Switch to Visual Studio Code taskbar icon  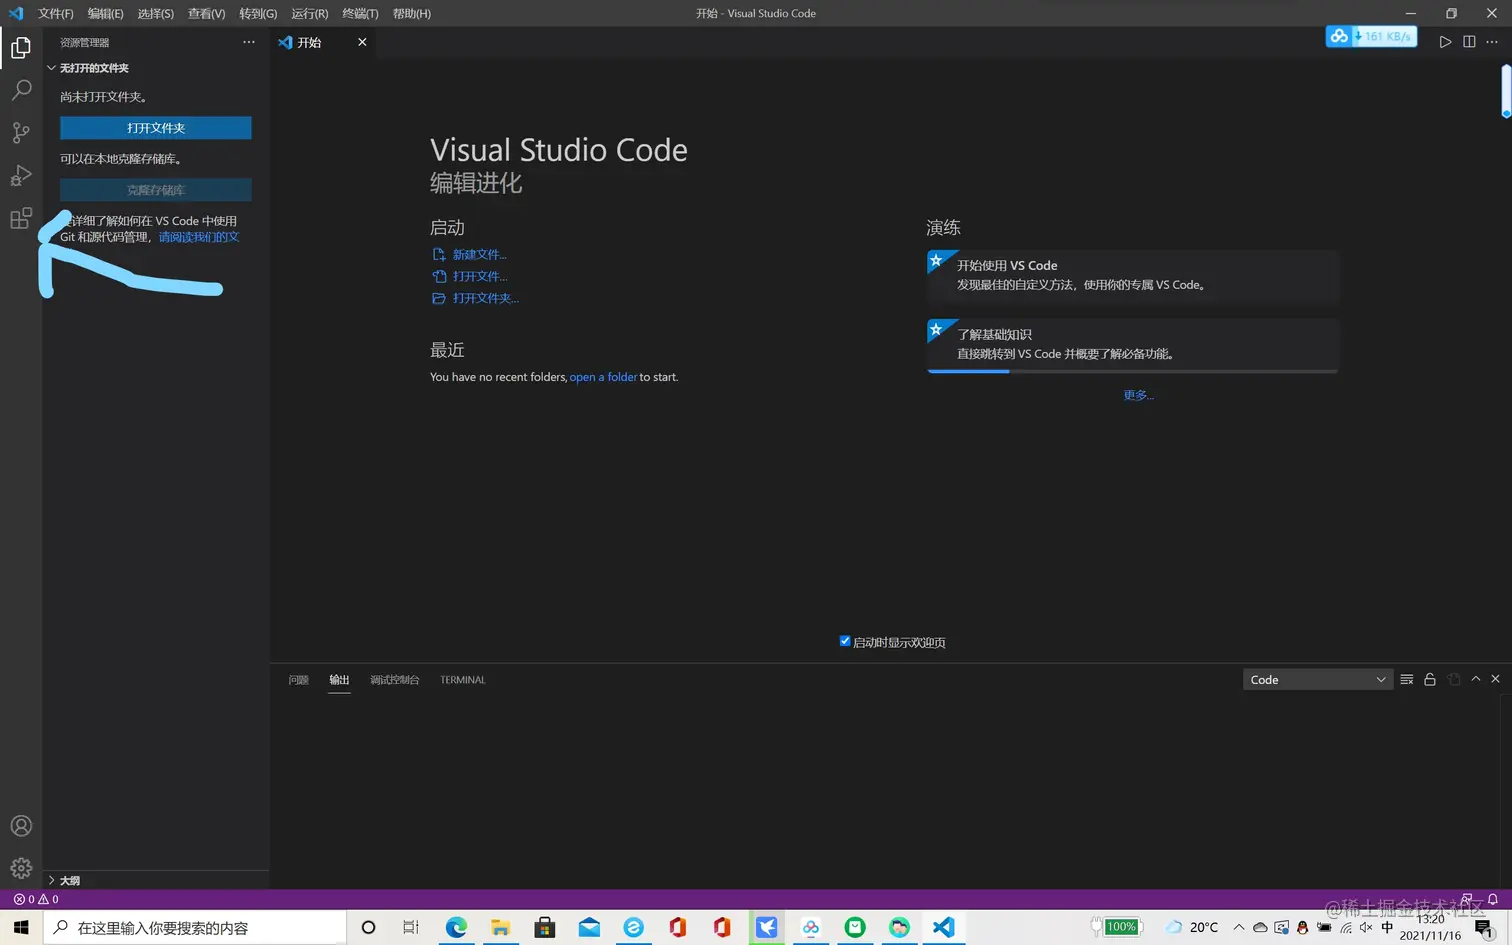[x=943, y=927]
